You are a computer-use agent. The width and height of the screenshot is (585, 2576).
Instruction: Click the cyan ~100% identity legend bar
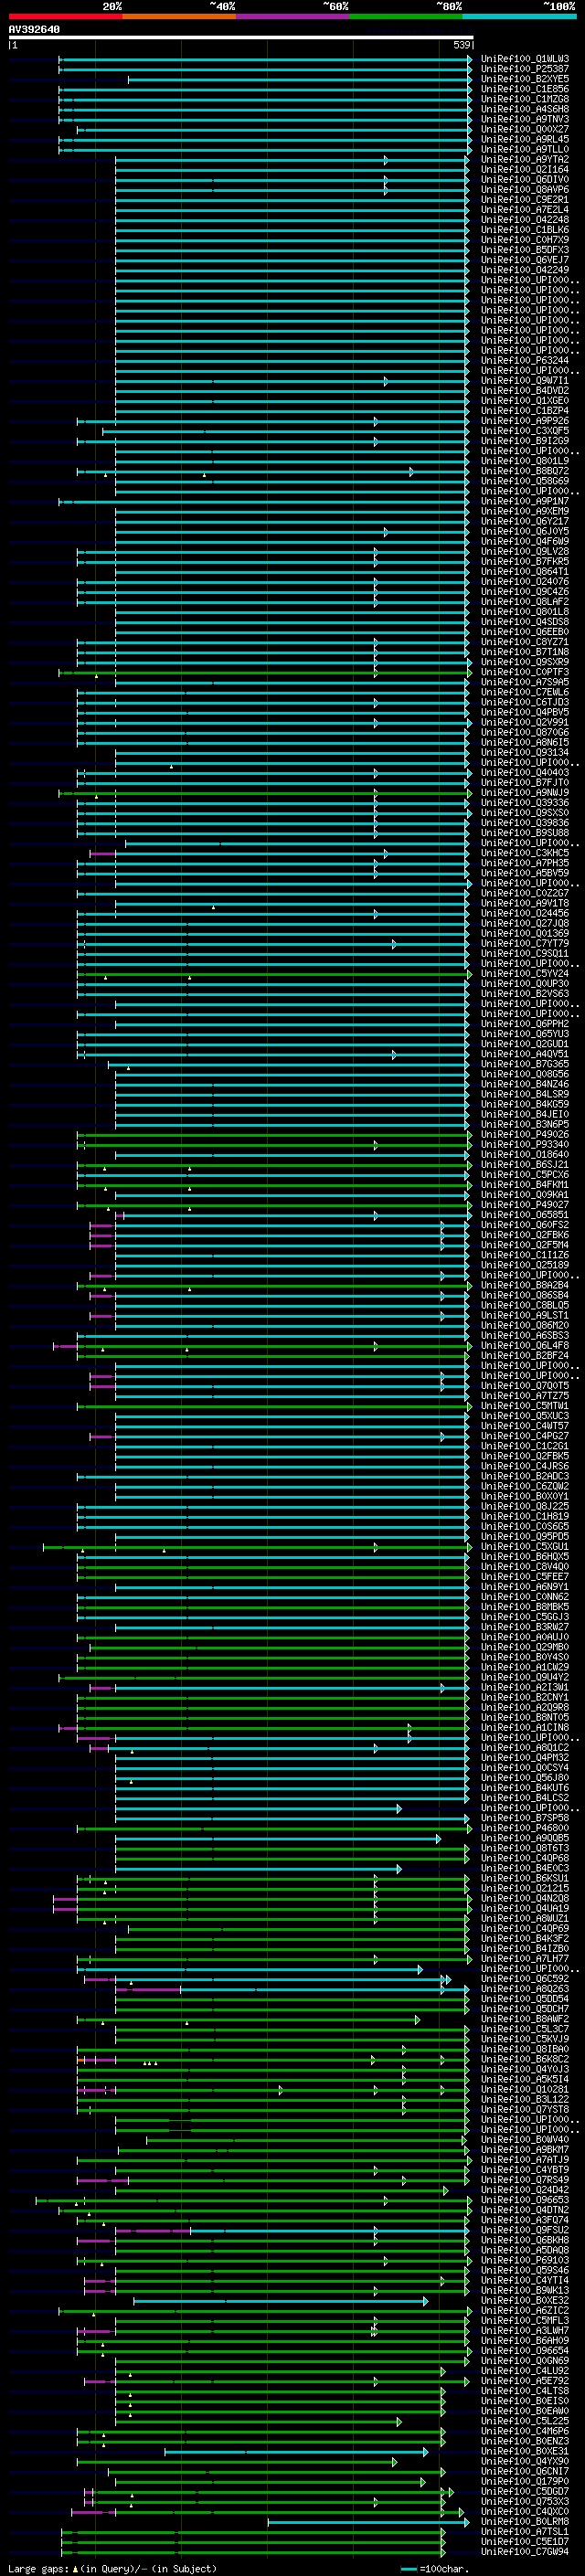click(519, 17)
